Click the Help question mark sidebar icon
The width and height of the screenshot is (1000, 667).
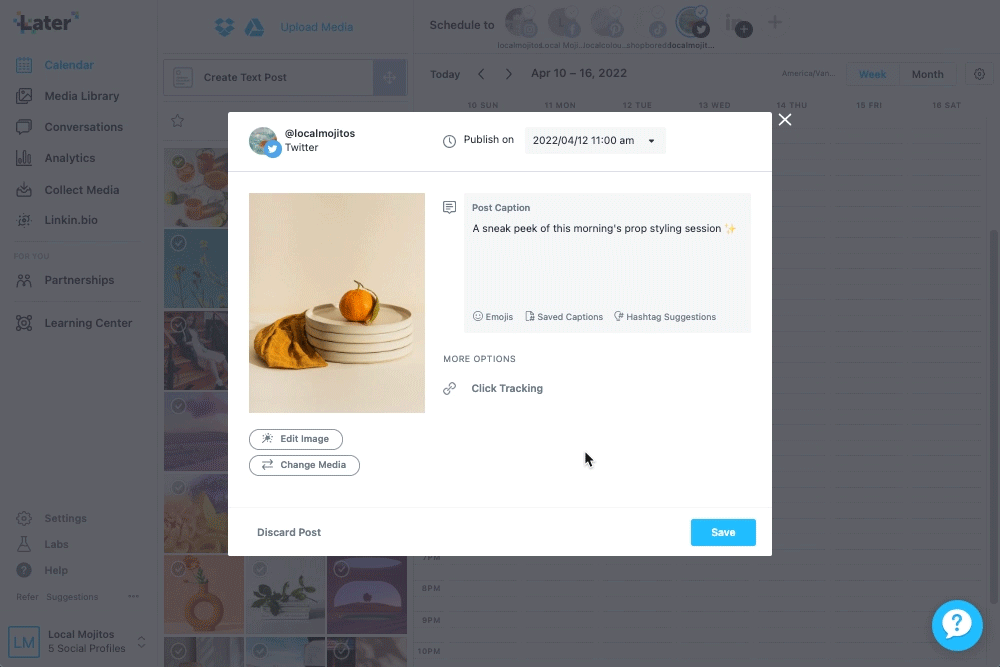click(x=24, y=570)
